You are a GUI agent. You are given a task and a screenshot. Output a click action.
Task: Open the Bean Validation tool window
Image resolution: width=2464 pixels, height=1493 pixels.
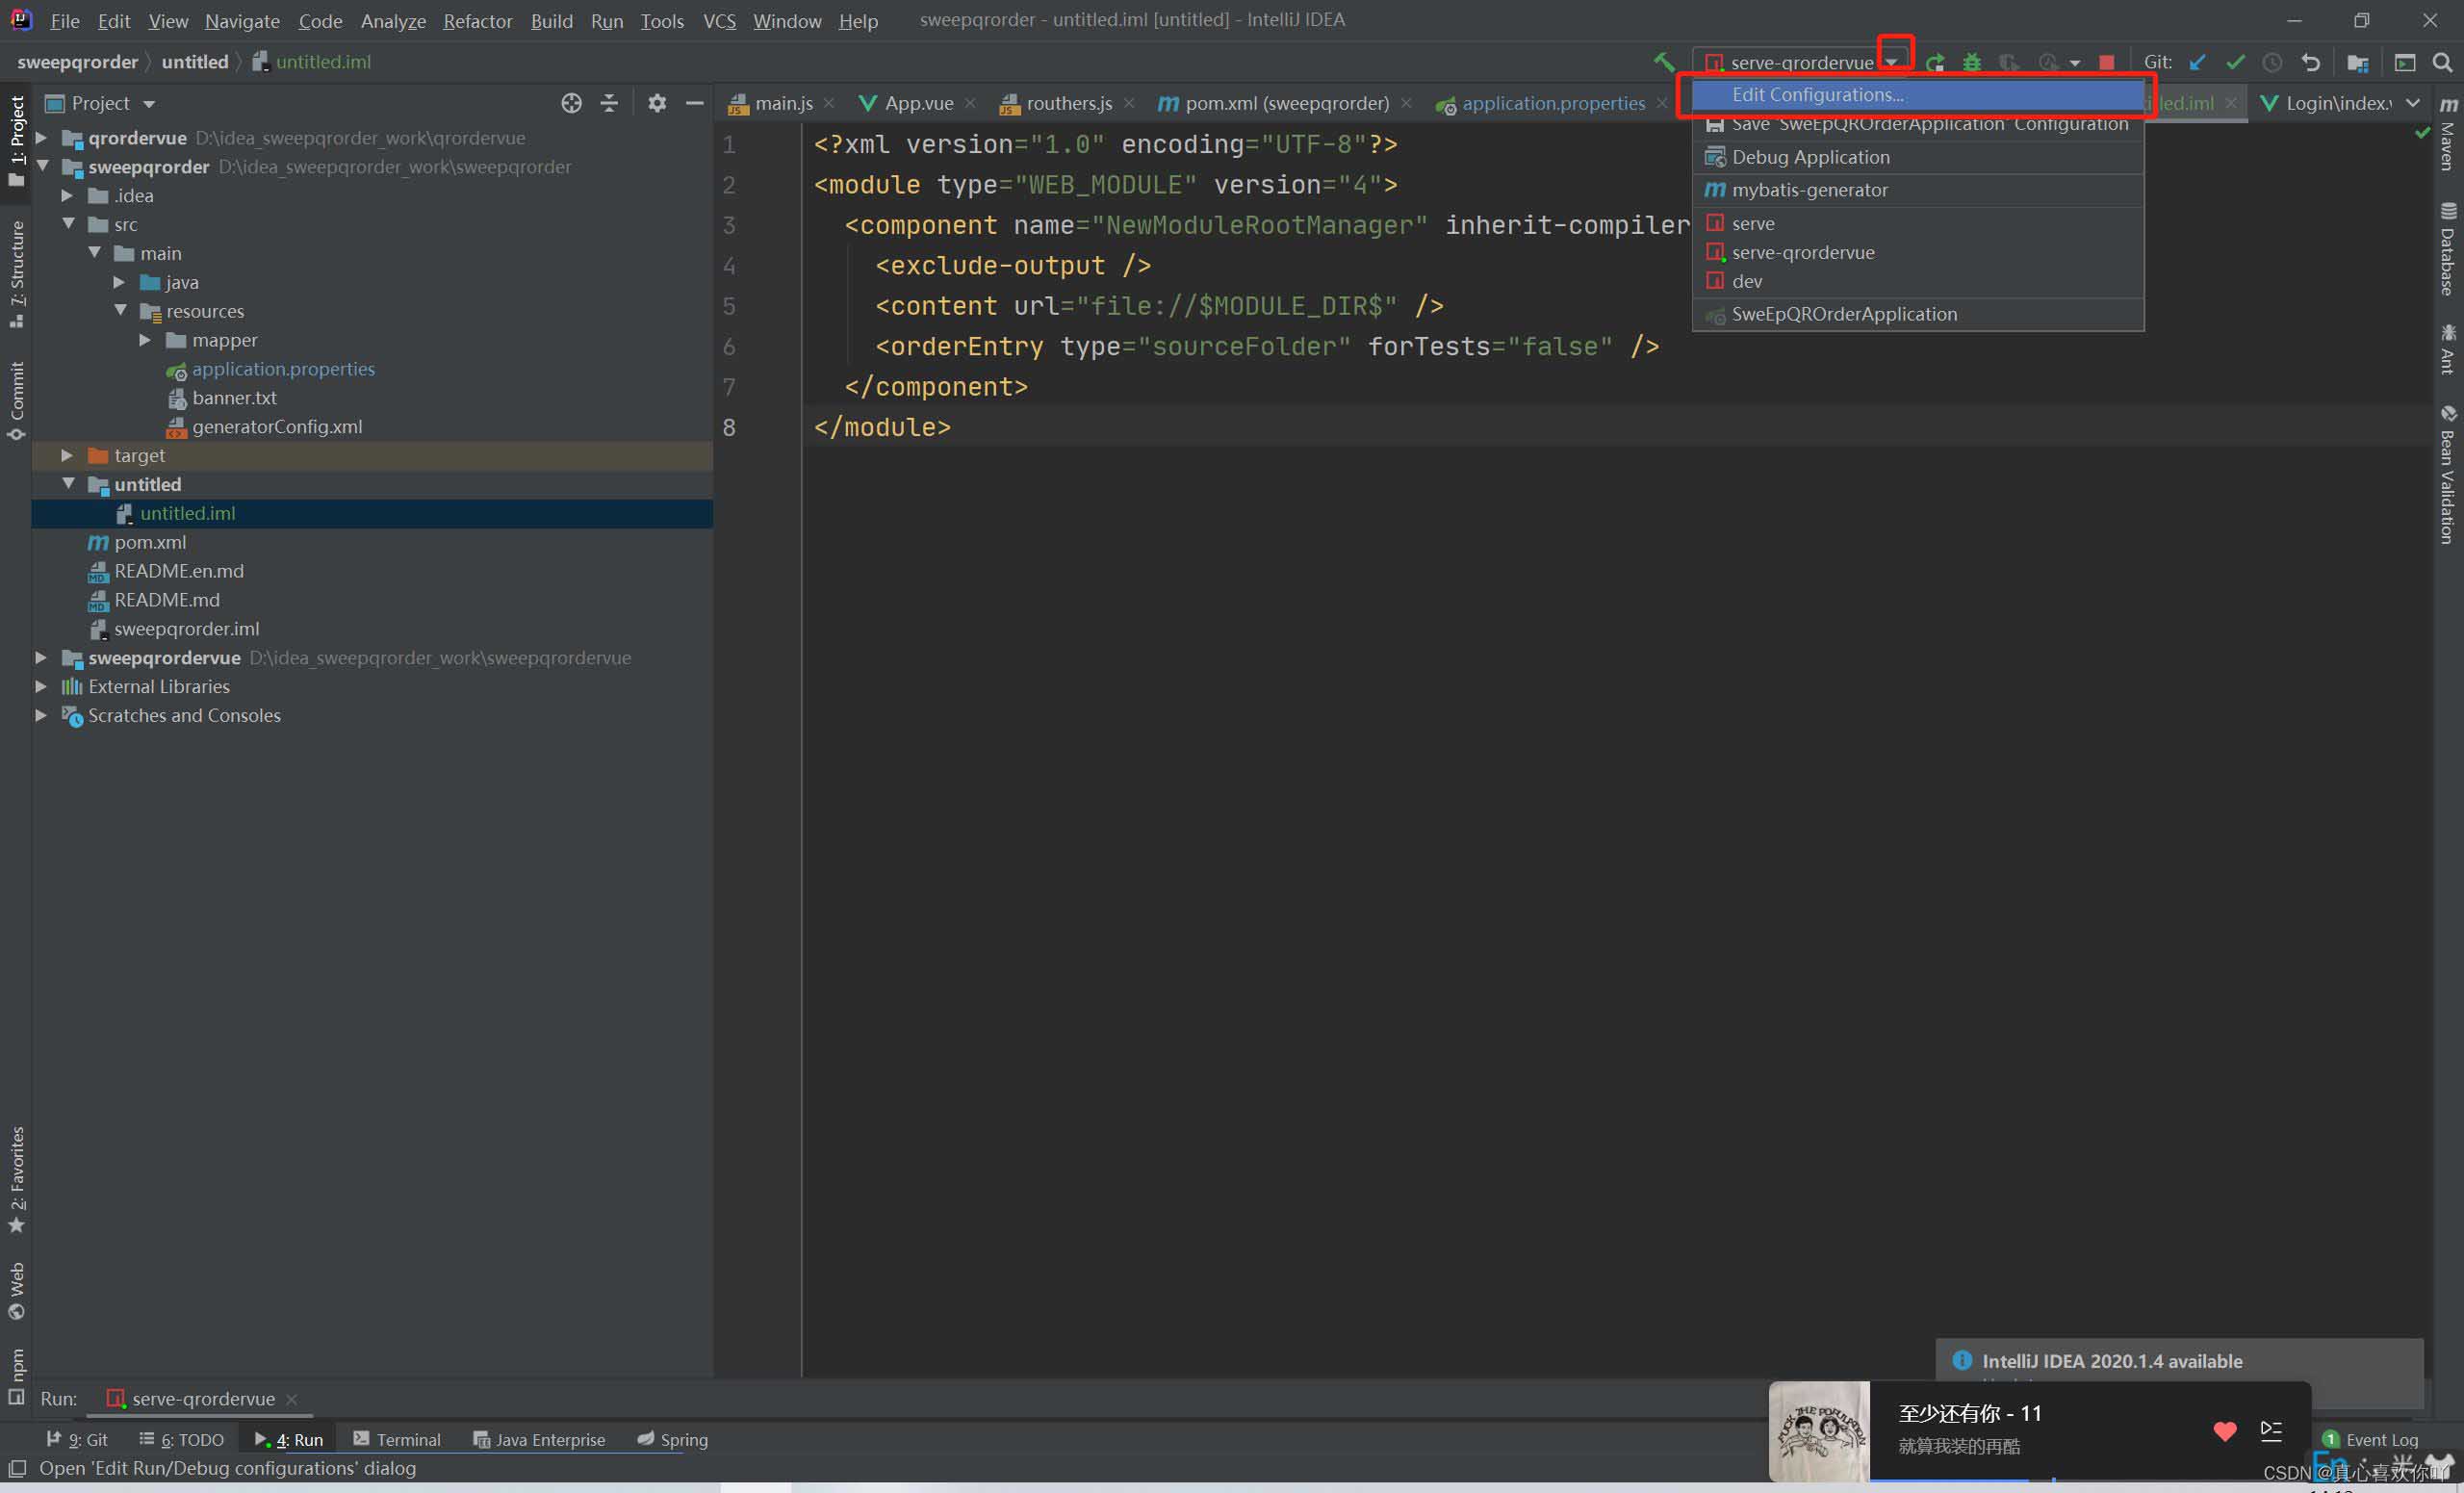click(x=2448, y=475)
